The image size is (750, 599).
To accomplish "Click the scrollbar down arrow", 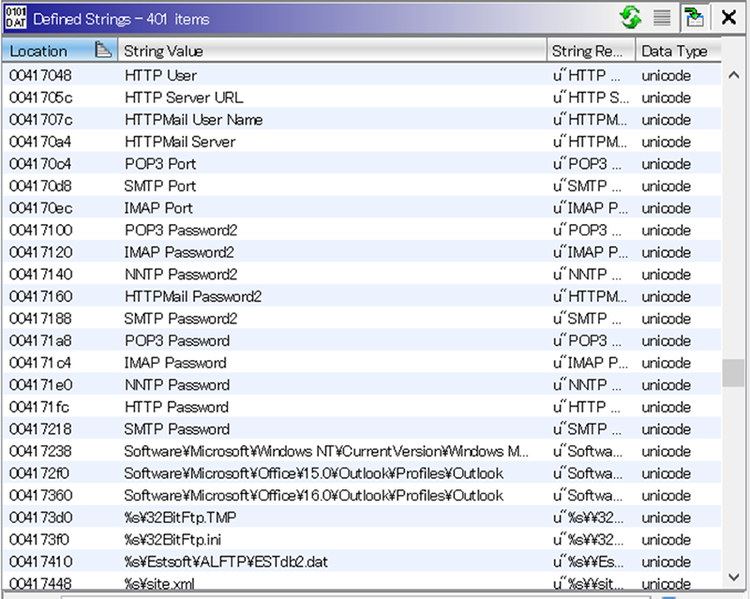I will point(733,577).
